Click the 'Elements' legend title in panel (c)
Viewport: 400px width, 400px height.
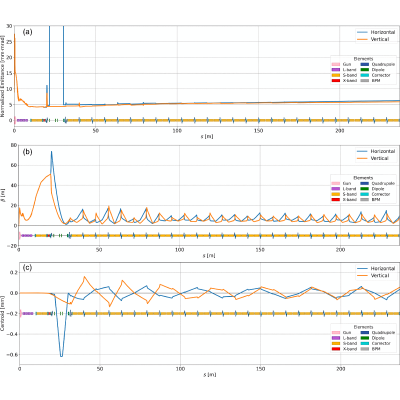coord(363,327)
